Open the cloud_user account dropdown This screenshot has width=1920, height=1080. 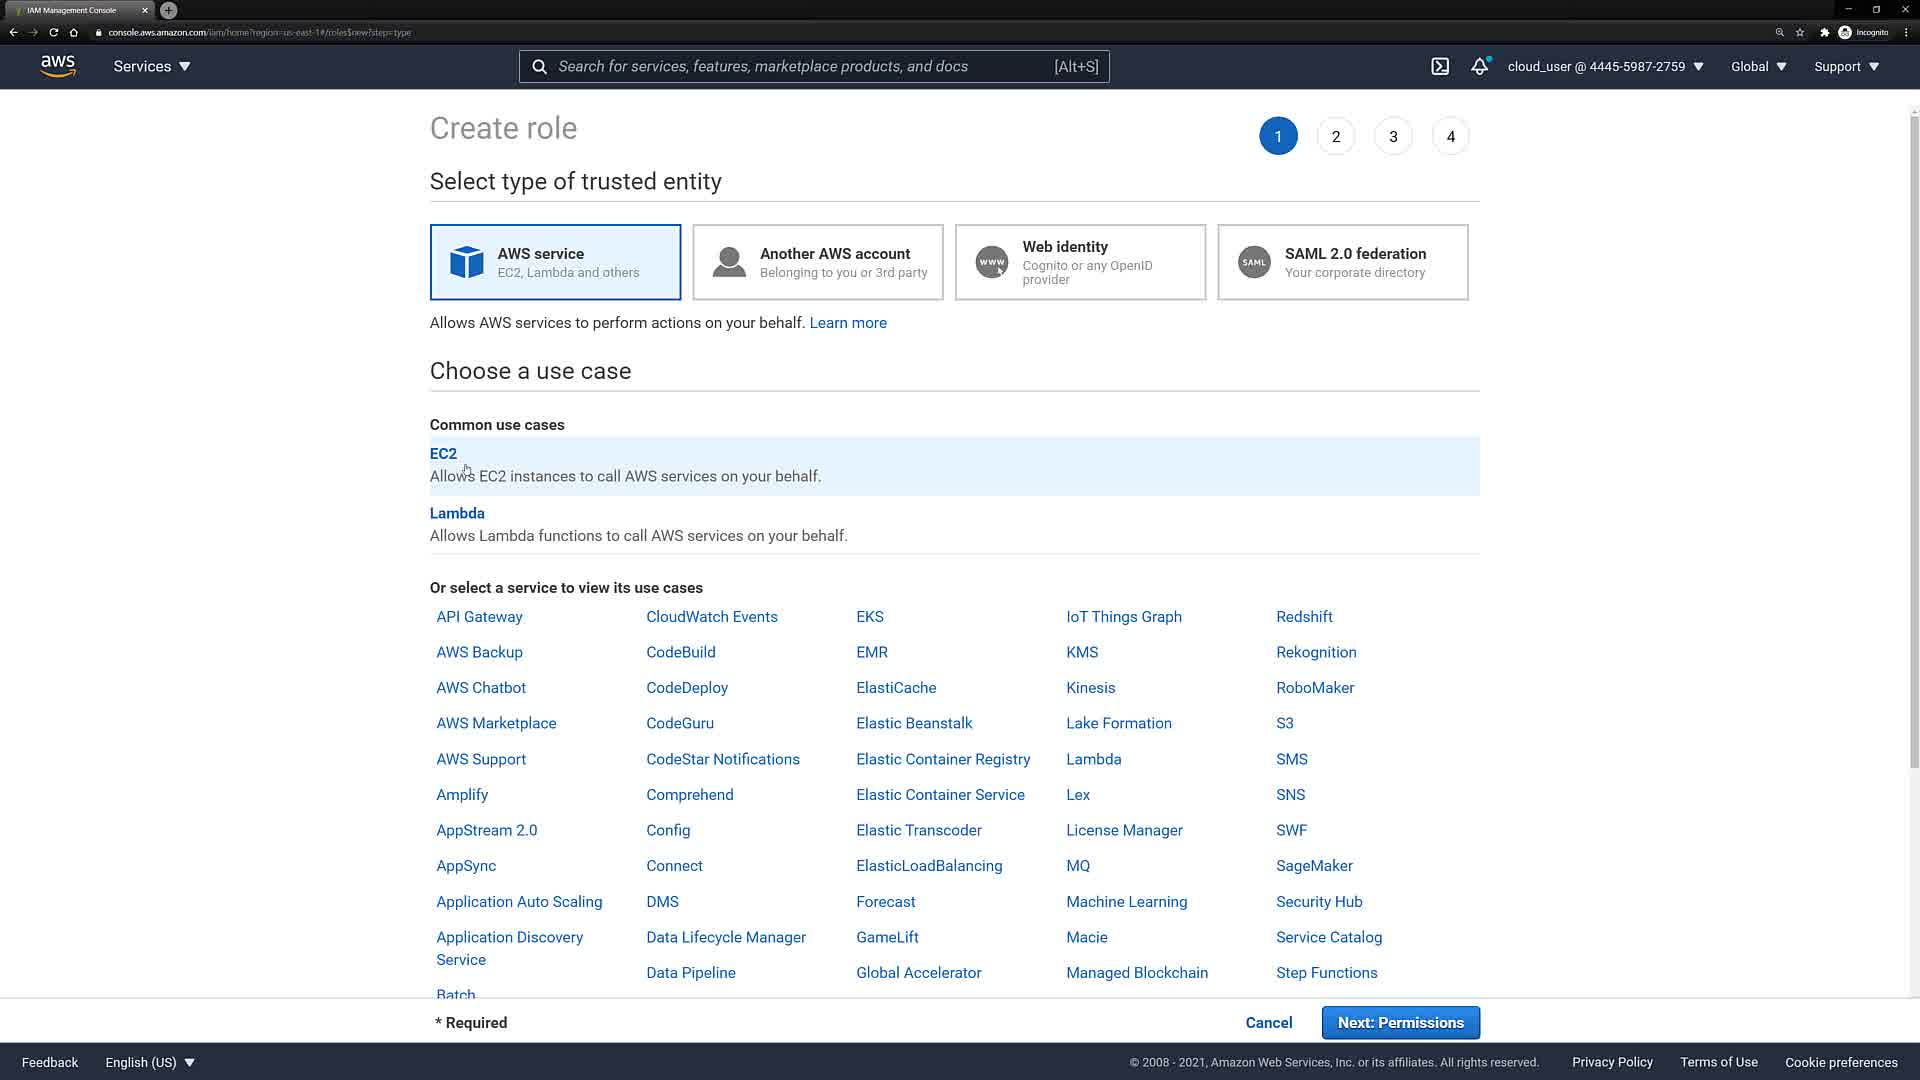click(1605, 67)
